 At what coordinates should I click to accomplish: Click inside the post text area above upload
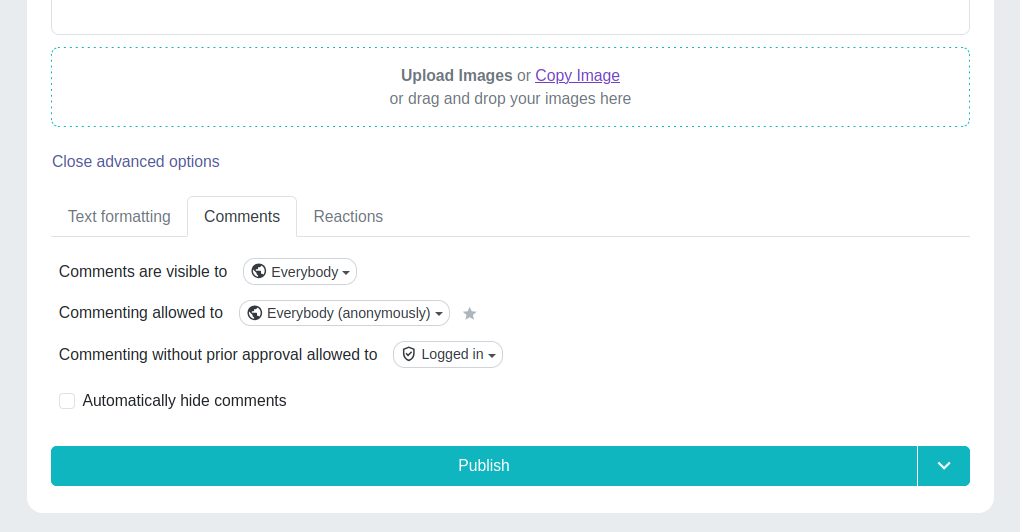[510, 16]
